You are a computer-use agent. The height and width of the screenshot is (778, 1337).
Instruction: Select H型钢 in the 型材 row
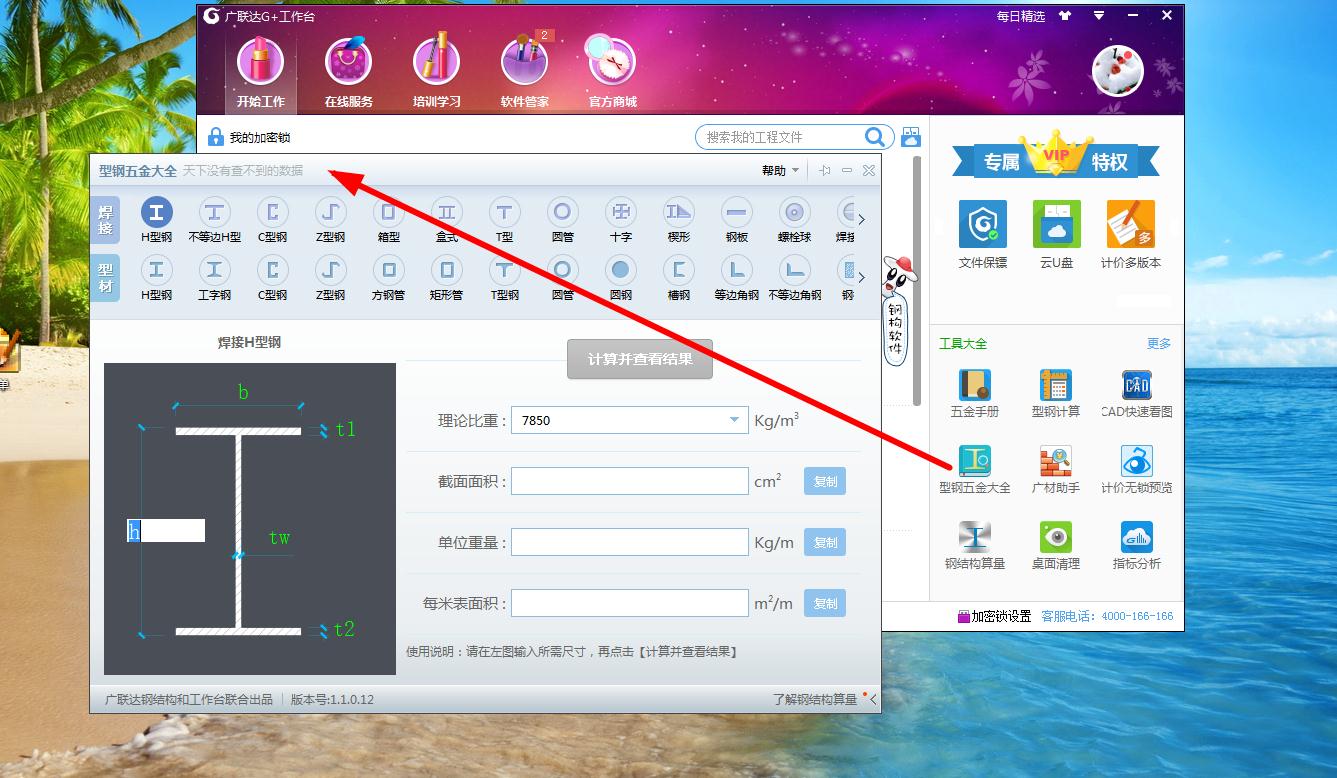coord(157,278)
